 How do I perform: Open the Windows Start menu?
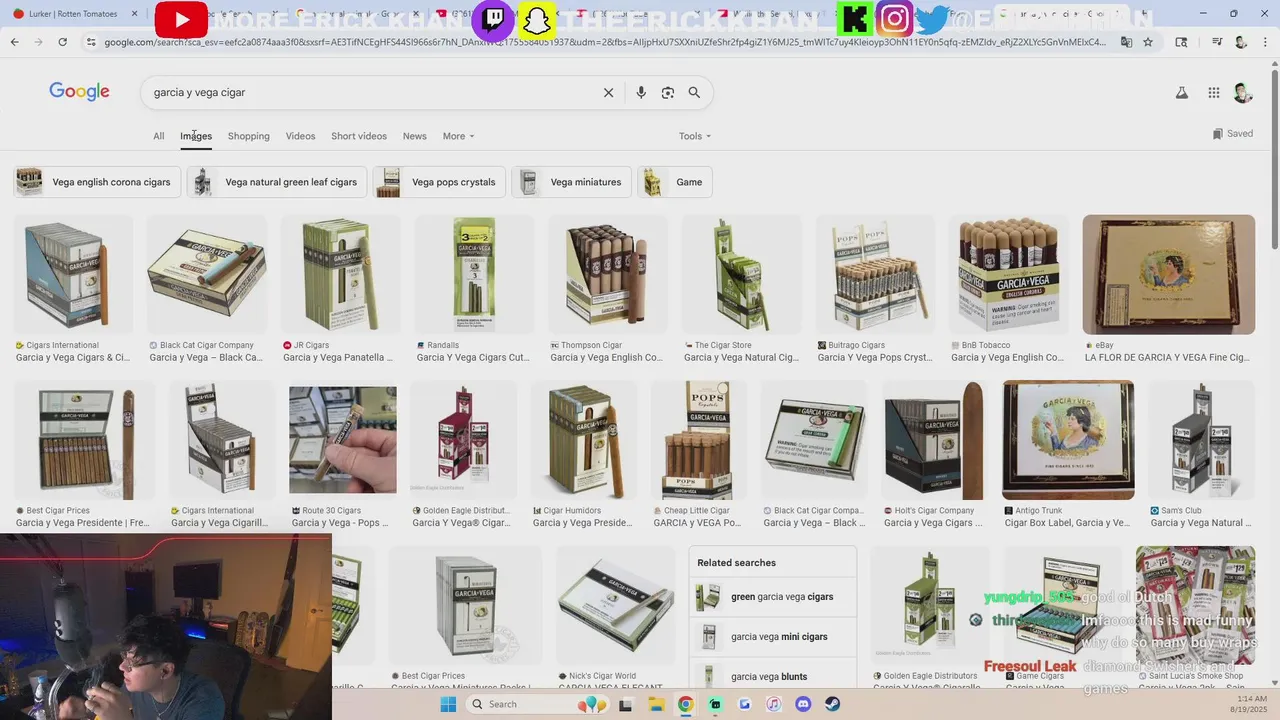point(448,704)
